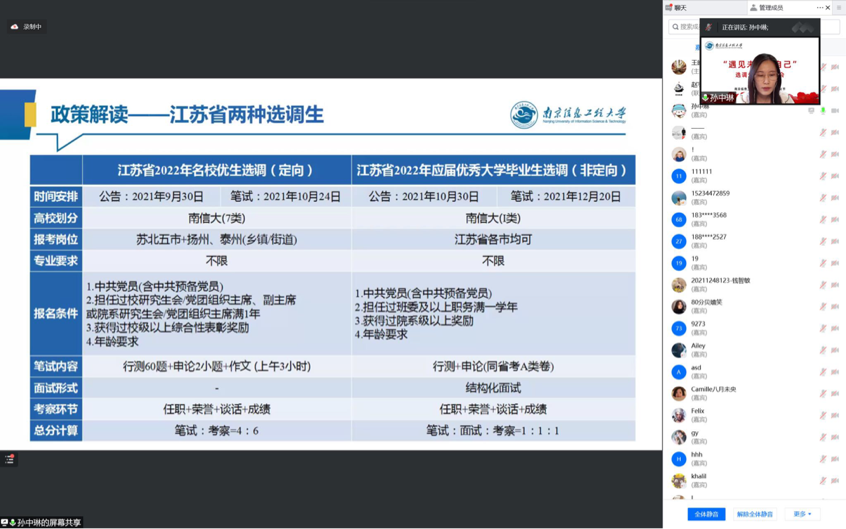Screen dimensions: 846x529
Task: Click avatar of member Camille/八月未央
Action: [x=679, y=393]
